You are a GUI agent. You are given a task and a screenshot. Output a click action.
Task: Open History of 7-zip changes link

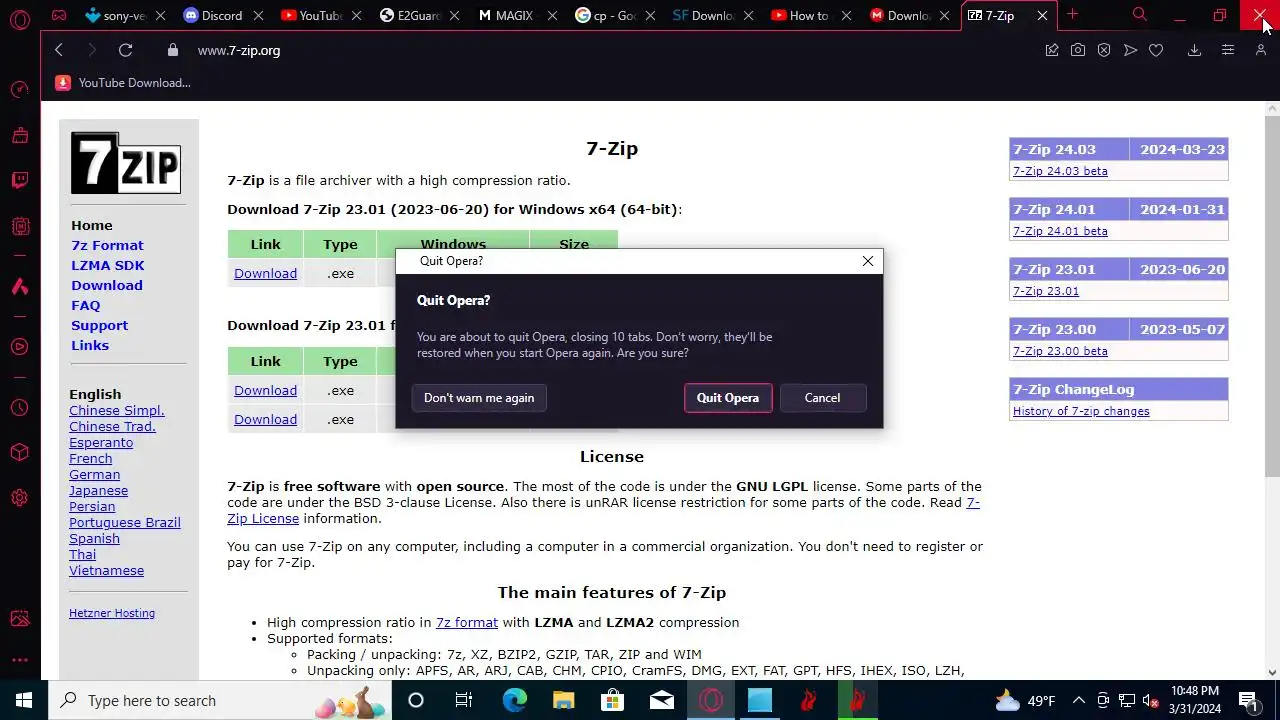(1081, 411)
